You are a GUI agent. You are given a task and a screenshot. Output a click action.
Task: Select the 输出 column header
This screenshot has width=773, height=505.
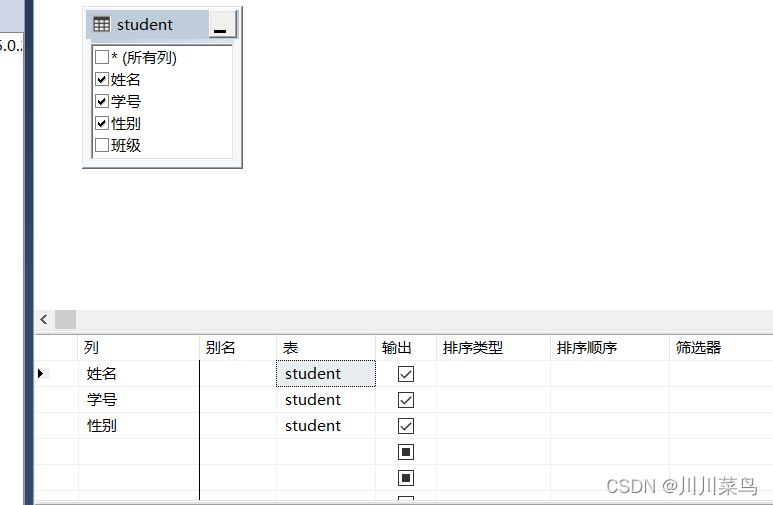tap(406, 348)
